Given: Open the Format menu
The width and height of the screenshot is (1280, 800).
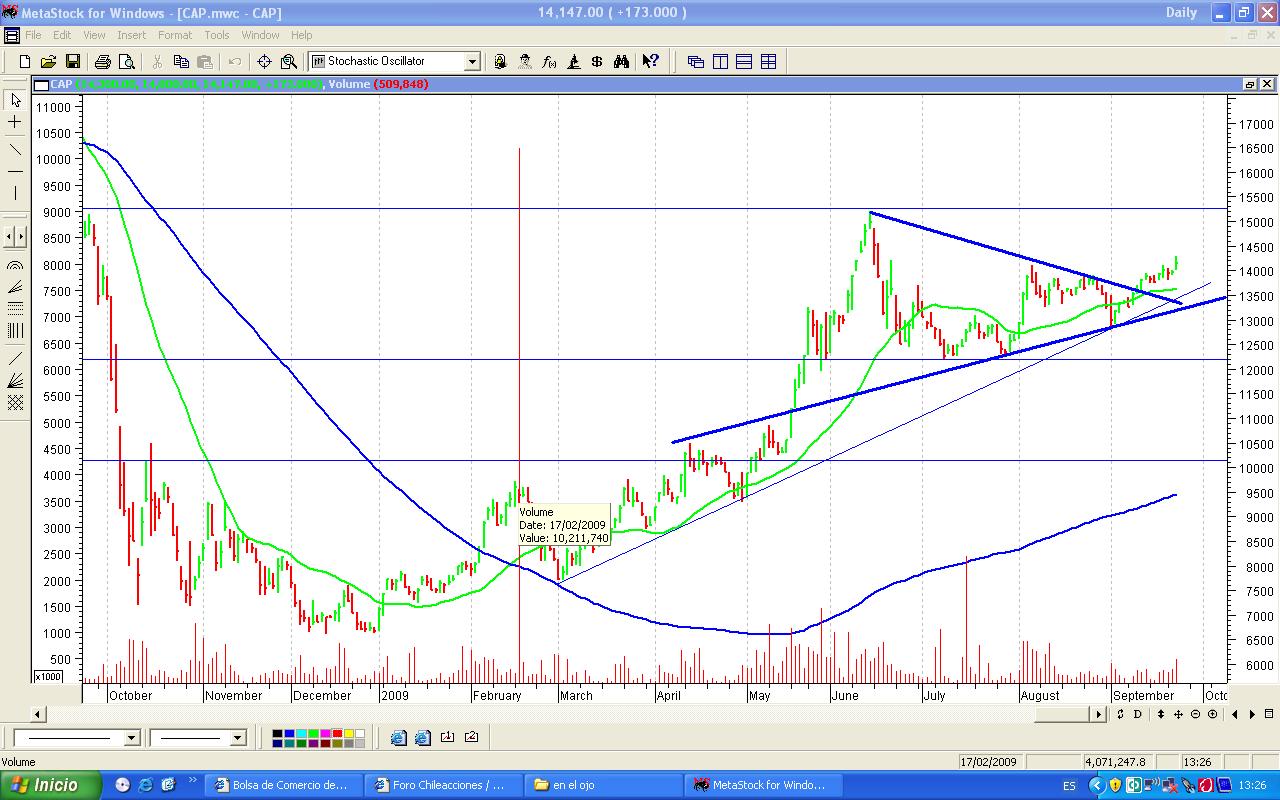Looking at the screenshot, I should pyautogui.click(x=175, y=35).
